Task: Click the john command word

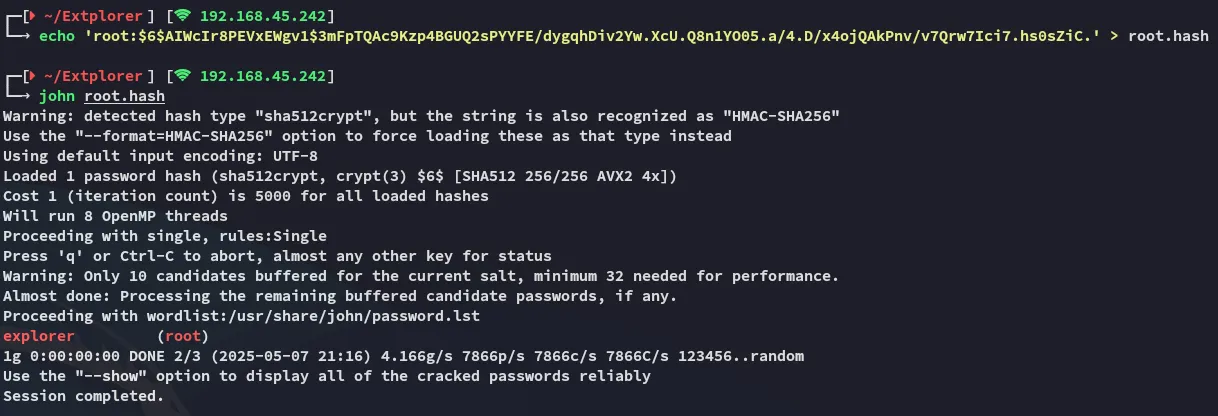Action: click(x=55, y=96)
